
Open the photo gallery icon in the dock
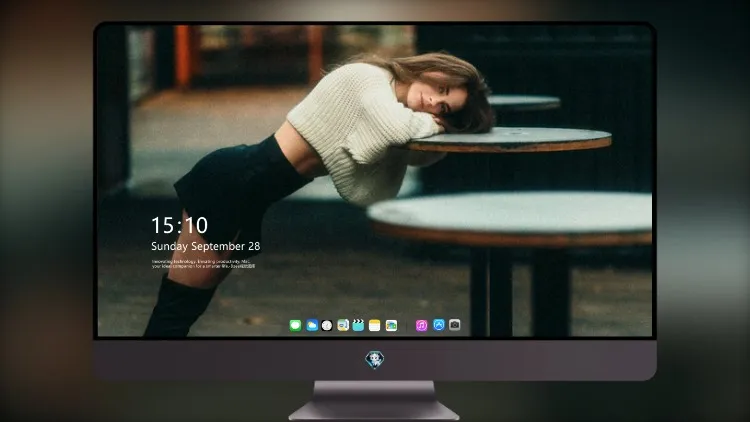coord(391,326)
